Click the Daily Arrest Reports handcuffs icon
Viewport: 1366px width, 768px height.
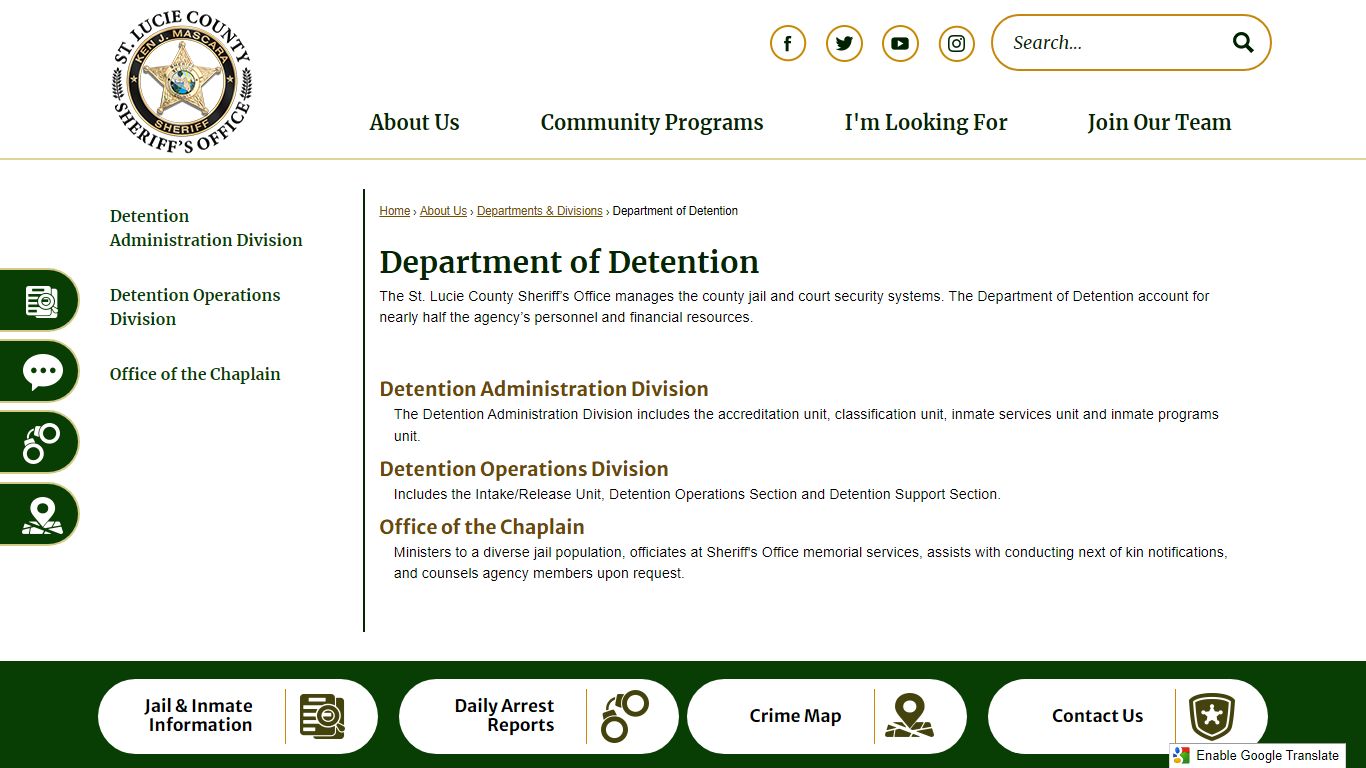point(625,716)
